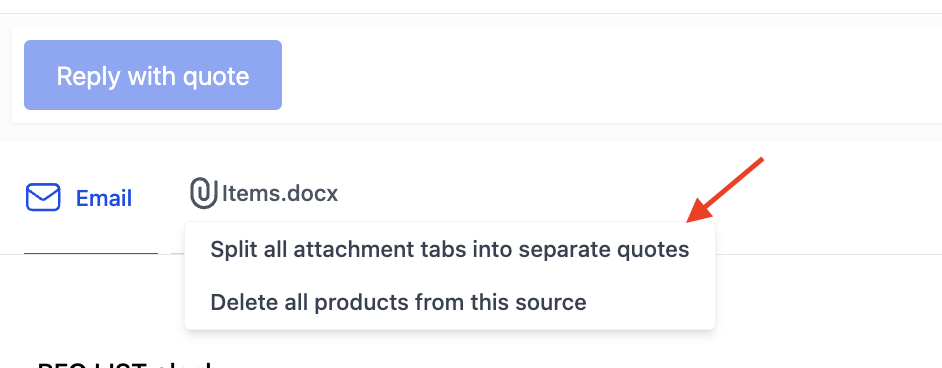Select the envelope icon beside Email
The width and height of the screenshot is (942, 368).
click(43, 198)
